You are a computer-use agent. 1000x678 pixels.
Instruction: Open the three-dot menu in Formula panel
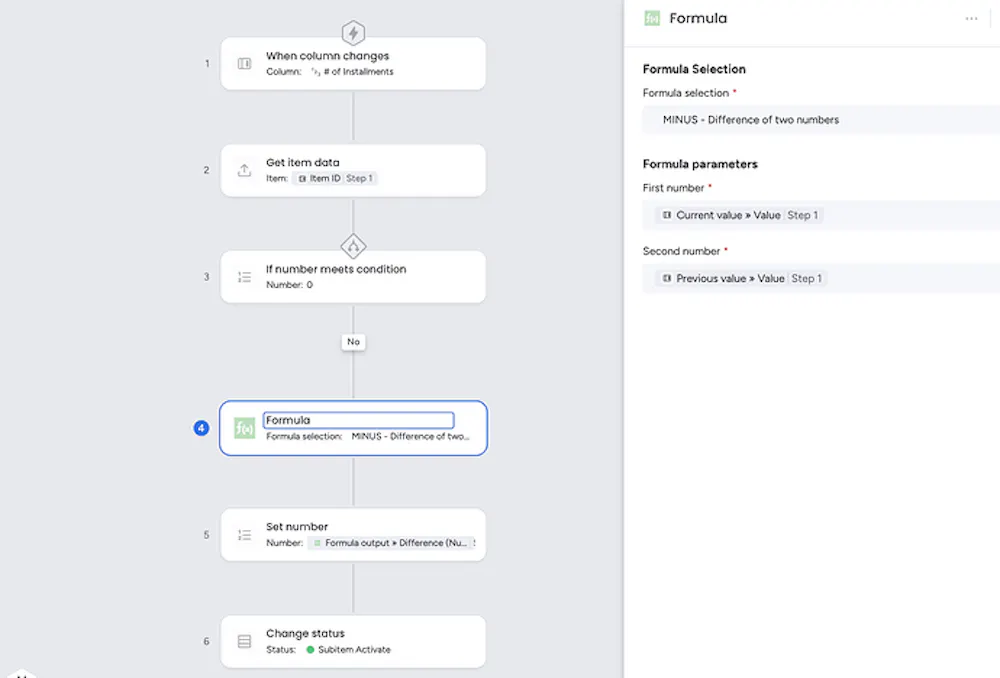972,18
